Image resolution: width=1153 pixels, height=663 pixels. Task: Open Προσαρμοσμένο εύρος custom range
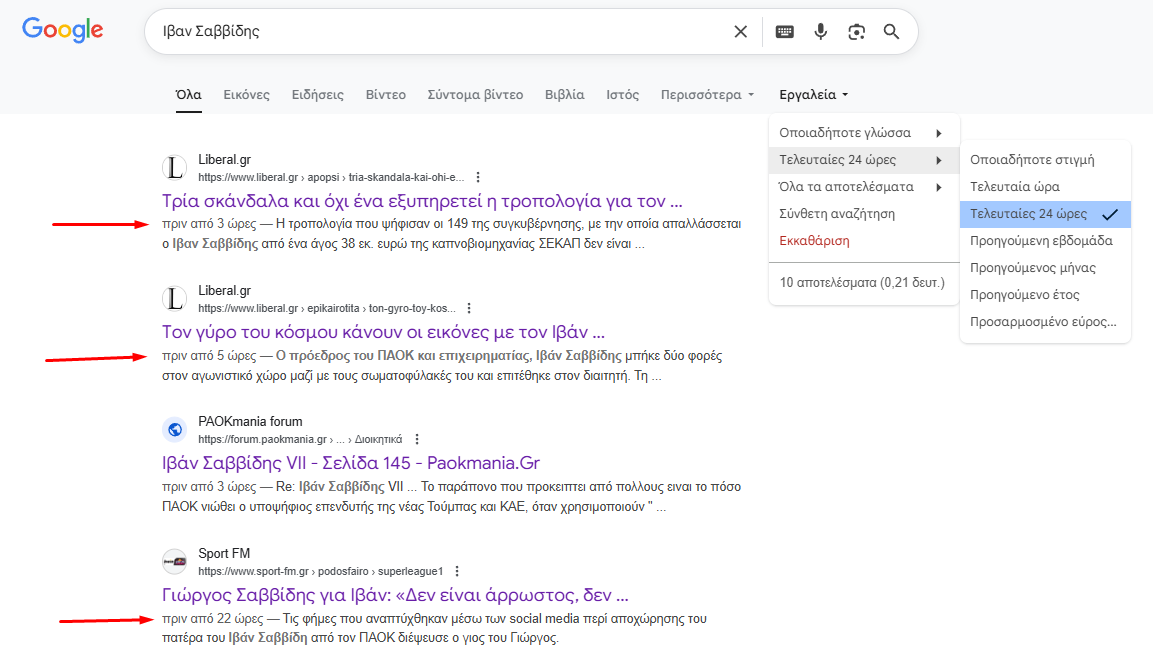coord(1045,322)
